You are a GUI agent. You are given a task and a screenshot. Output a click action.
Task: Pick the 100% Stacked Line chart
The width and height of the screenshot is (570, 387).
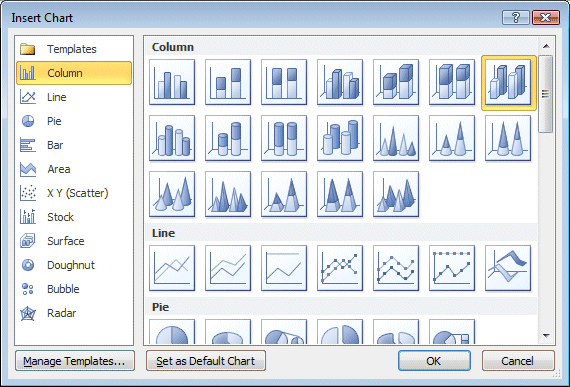[284, 268]
